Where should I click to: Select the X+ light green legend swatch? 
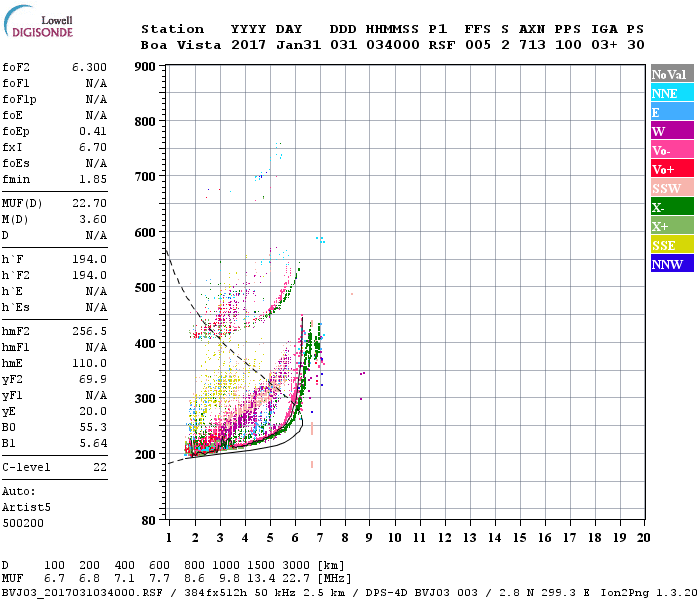671,226
